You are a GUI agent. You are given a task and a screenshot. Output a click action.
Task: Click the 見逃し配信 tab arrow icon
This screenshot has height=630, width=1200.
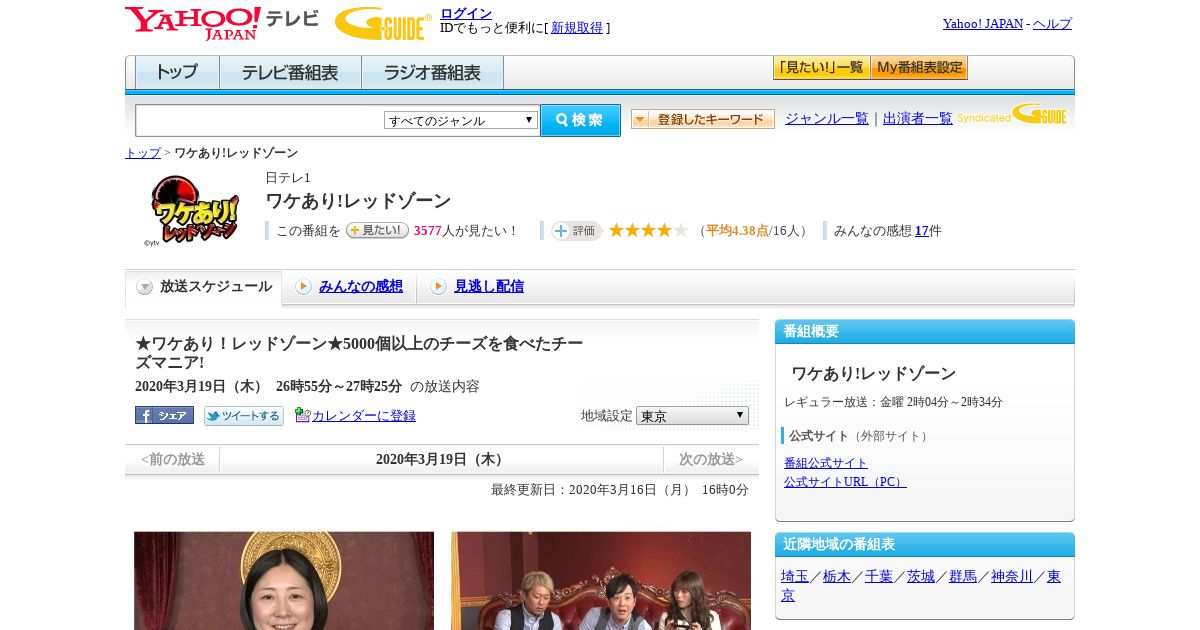[x=438, y=287]
